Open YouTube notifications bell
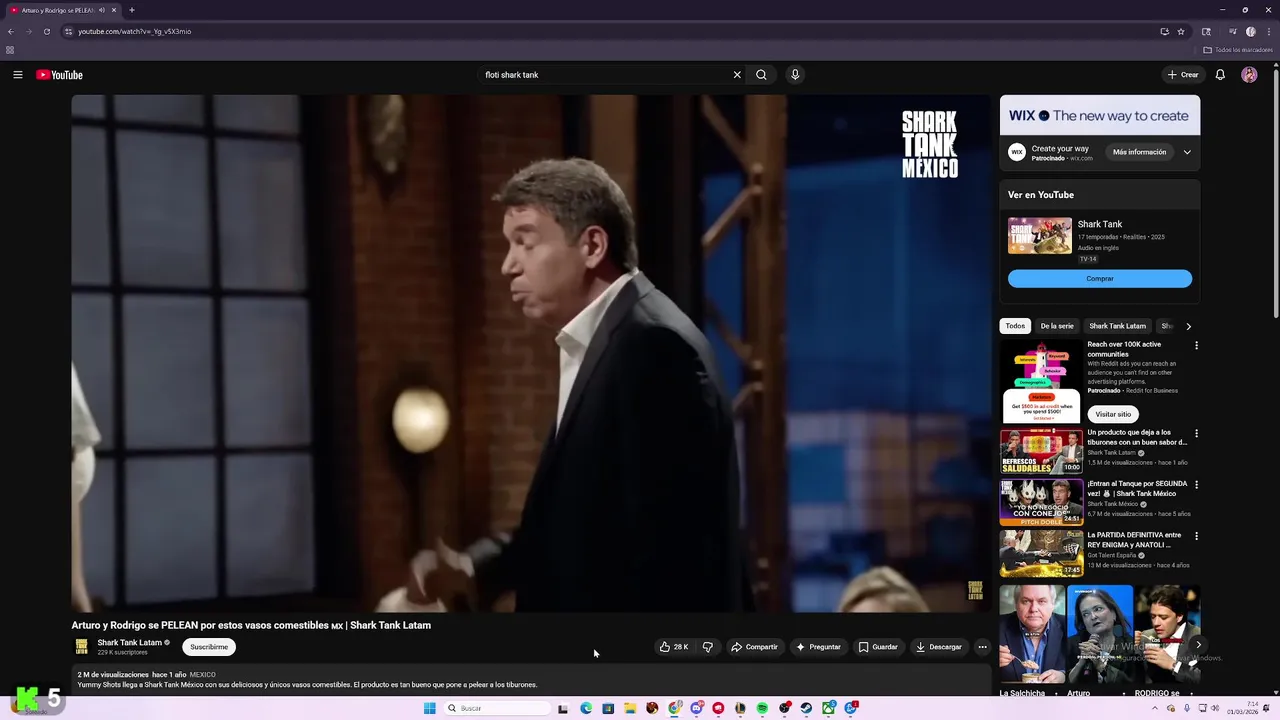1280x720 pixels. [1220, 75]
